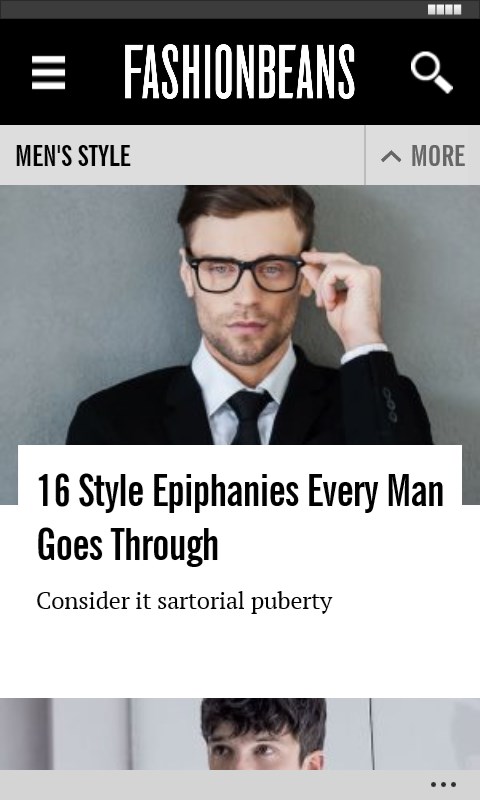Open hero photo of man wearing glasses
Viewport: 480px width, 800px height.
(240, 315)
